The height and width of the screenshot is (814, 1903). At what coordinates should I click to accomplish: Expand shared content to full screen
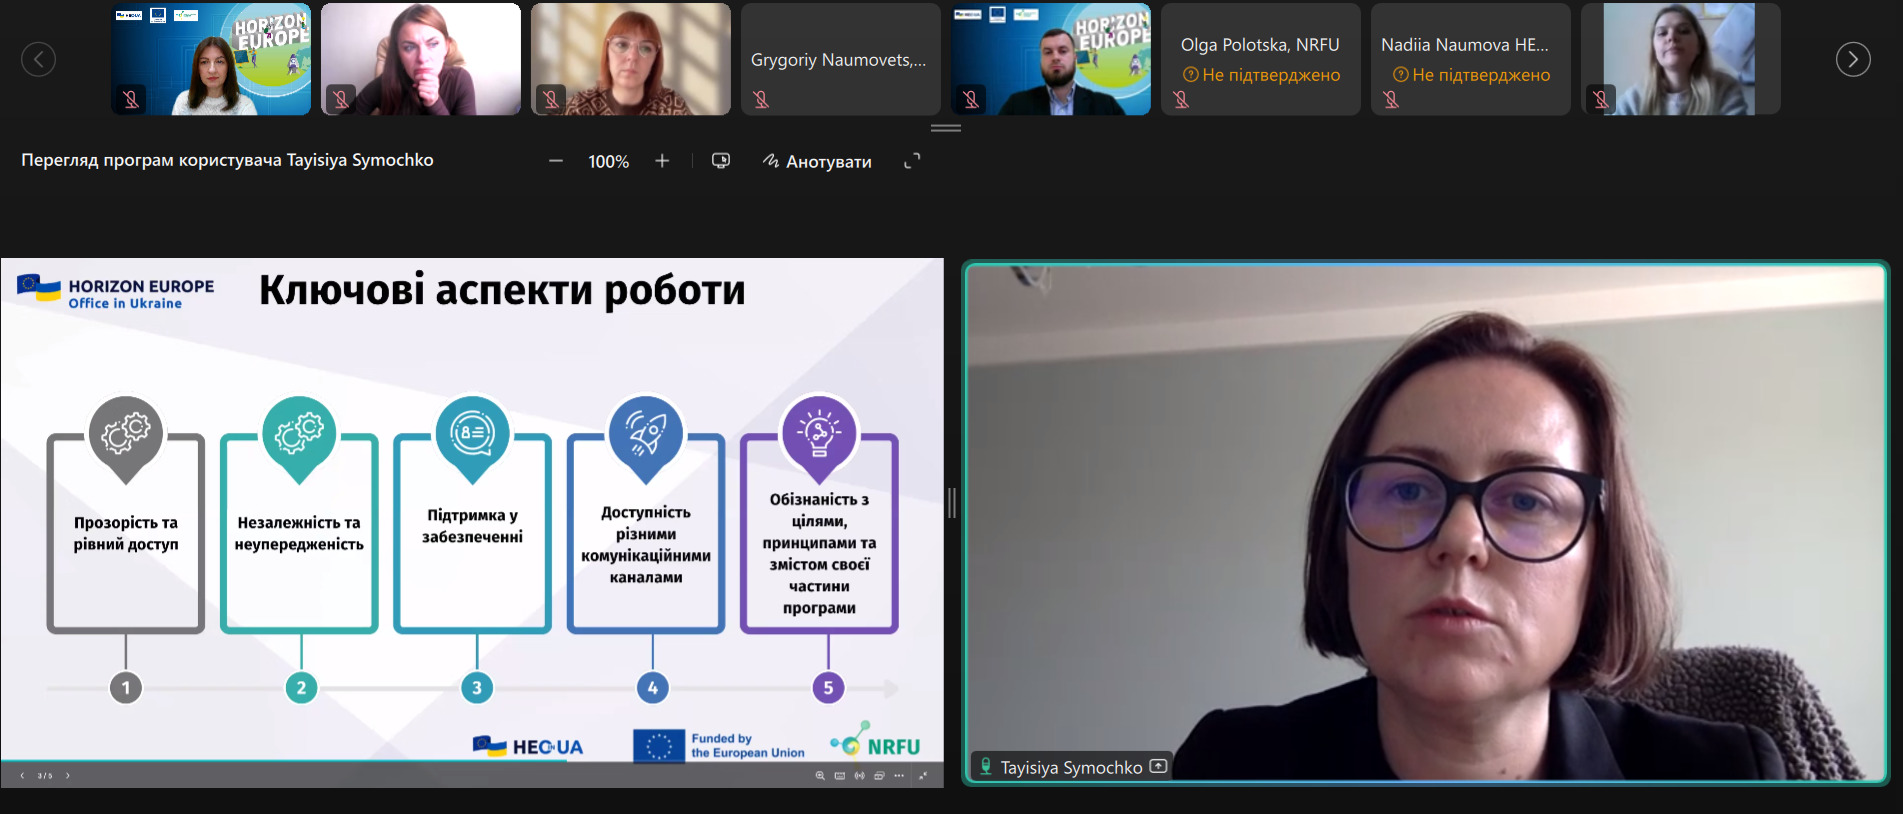coord(912,161)
